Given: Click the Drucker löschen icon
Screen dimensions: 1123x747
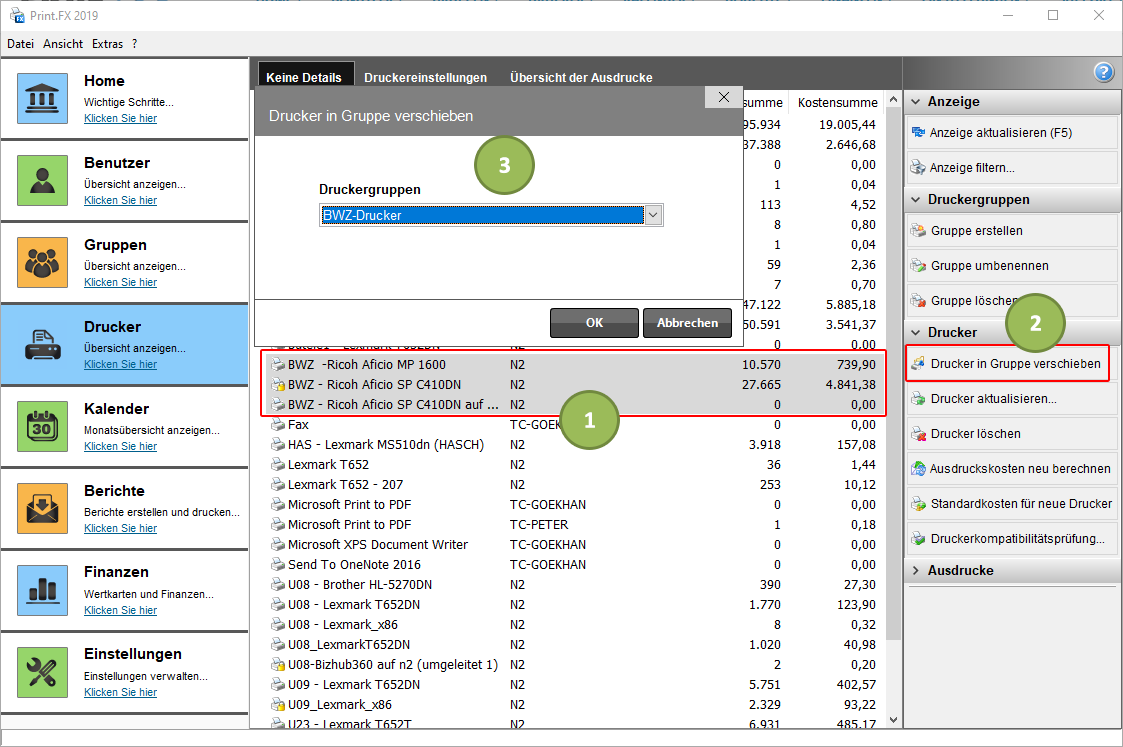Looking at the screenshot, I should pyautogui.click(x=918, y=434).
